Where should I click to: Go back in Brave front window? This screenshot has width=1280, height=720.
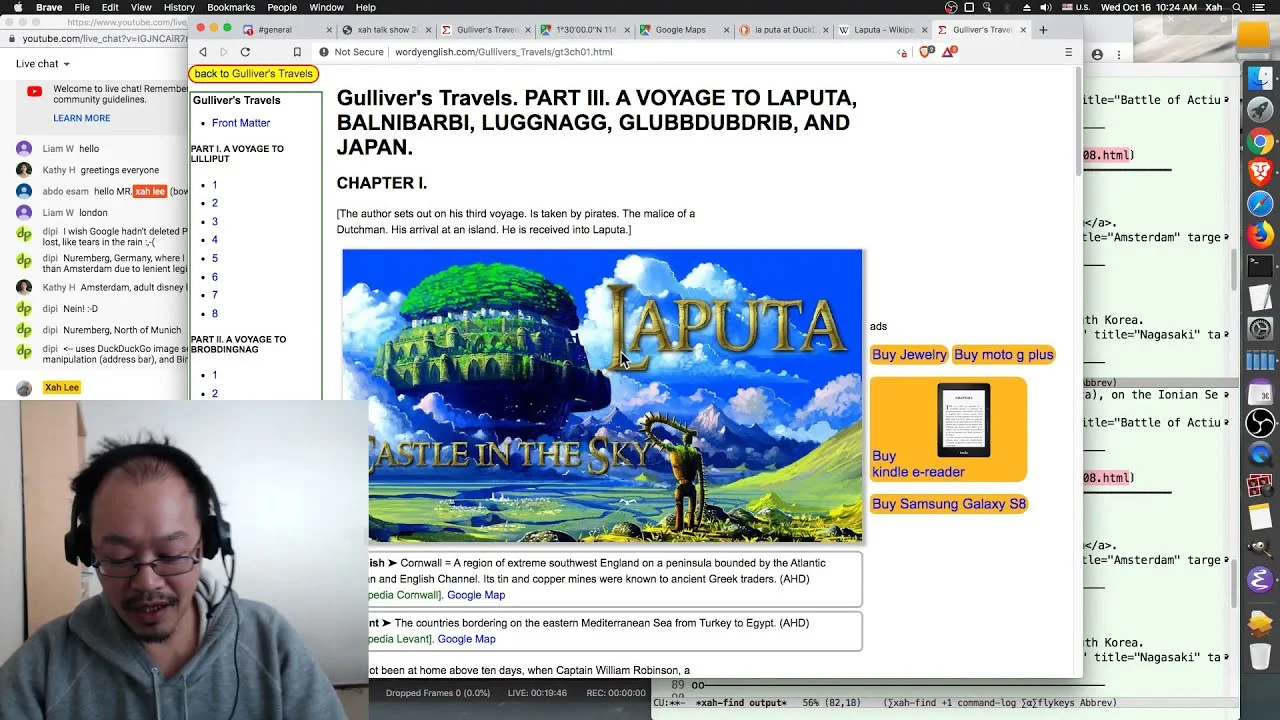pos(203,52)
